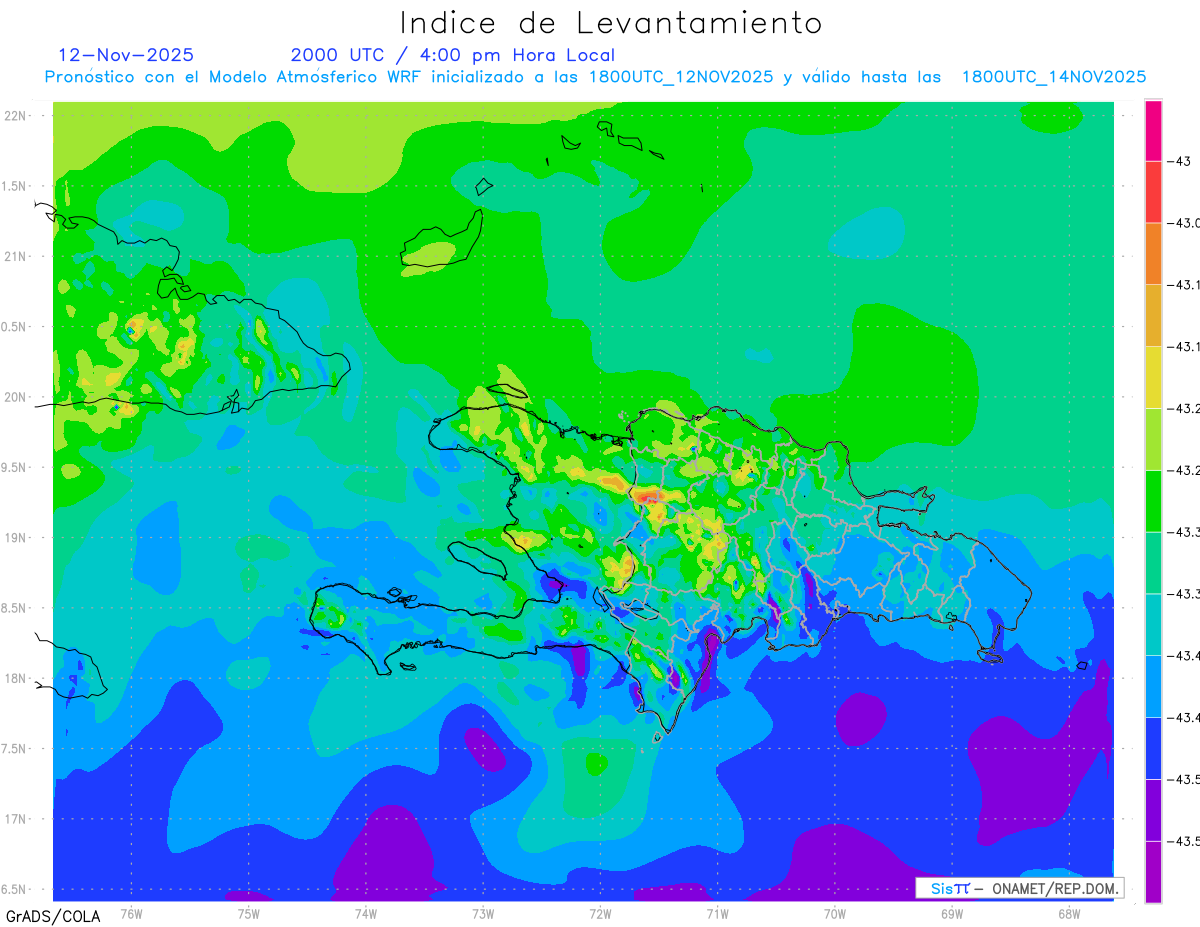
Task: Click the '6.5N' latitude label
Action: [x=15, y=889]
